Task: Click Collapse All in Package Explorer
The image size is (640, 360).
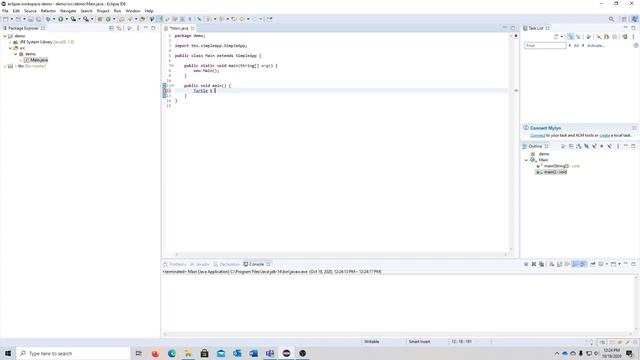Action: pyautogui.click(x=111, y=28)
